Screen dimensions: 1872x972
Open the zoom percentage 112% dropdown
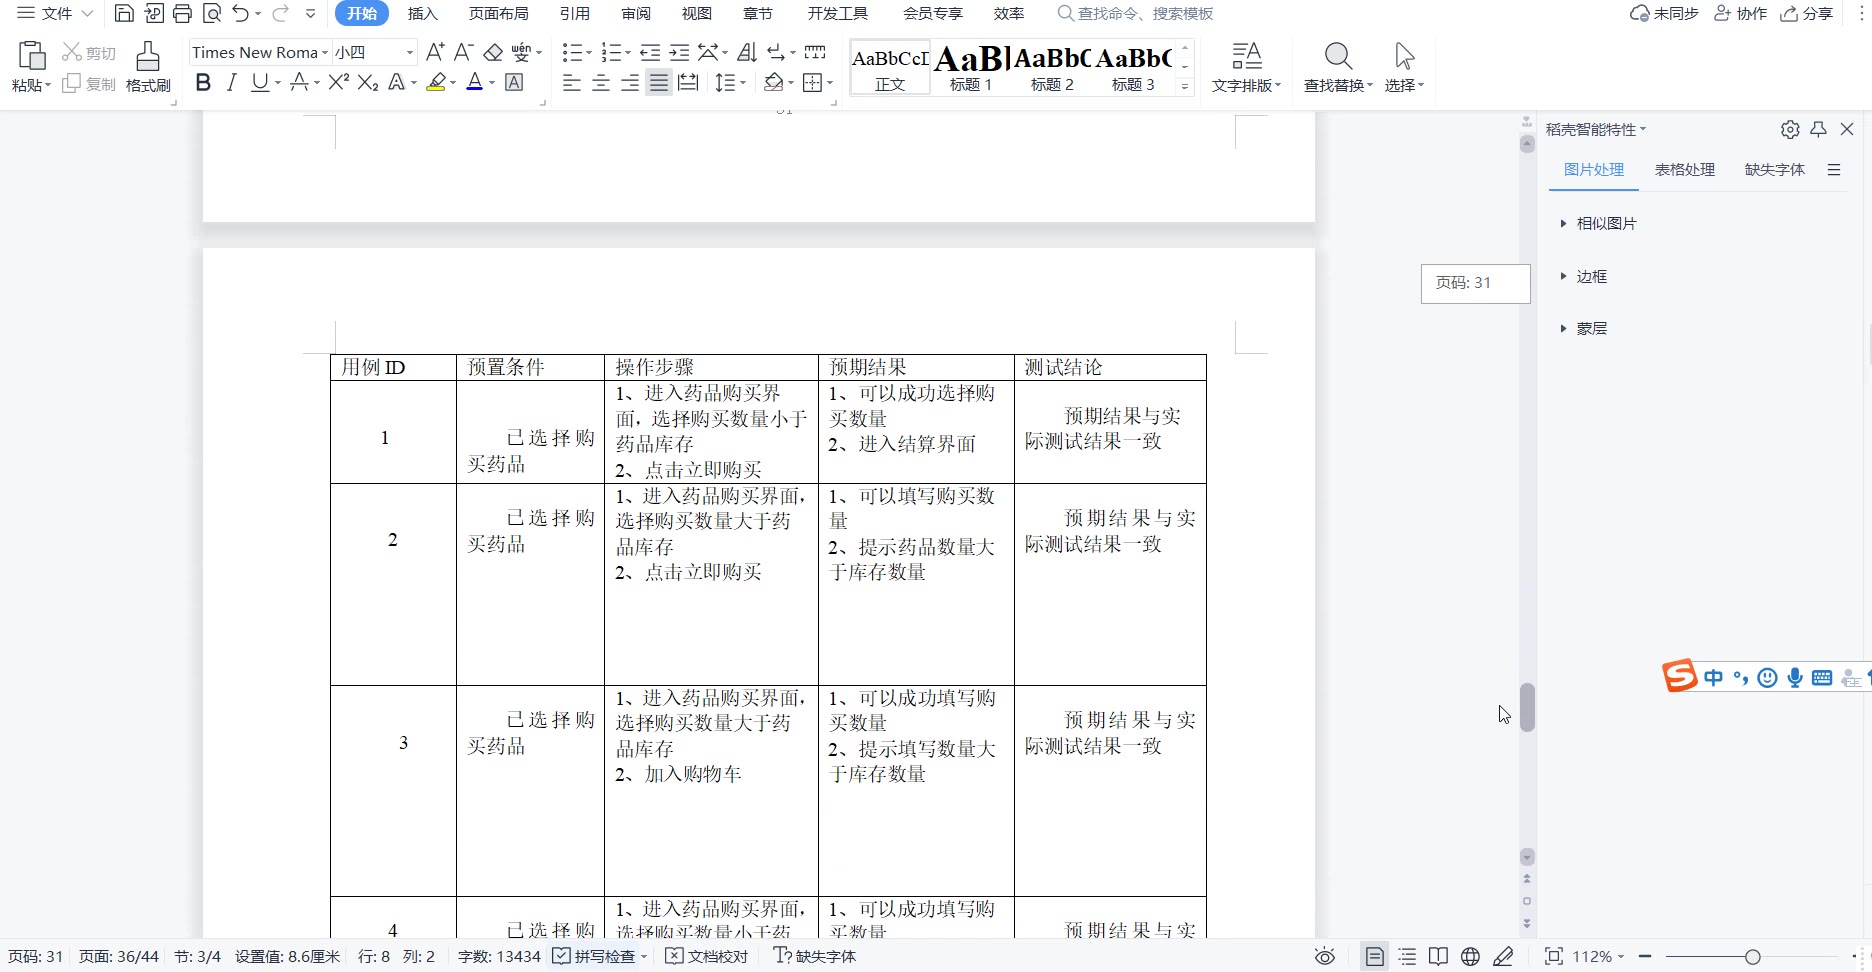pyautogui.click(x=1598, y=957)
